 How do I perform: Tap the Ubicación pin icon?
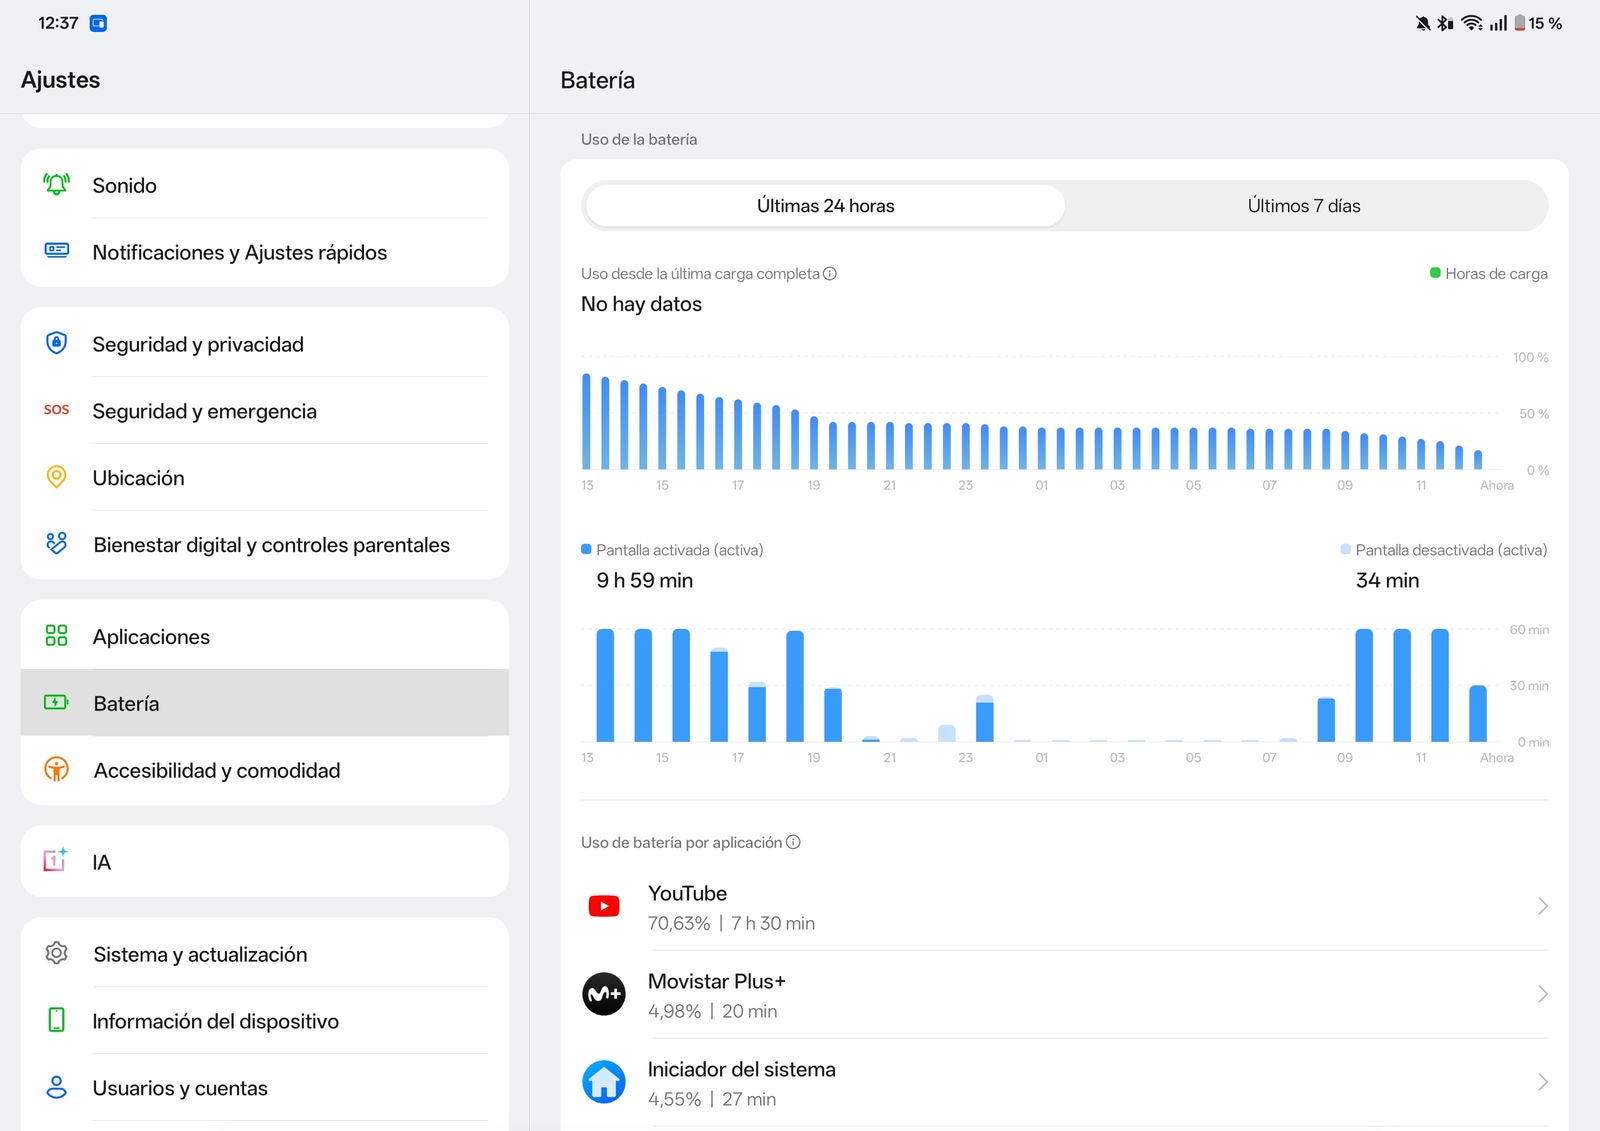pyautogui.click(x=57, y=477)
